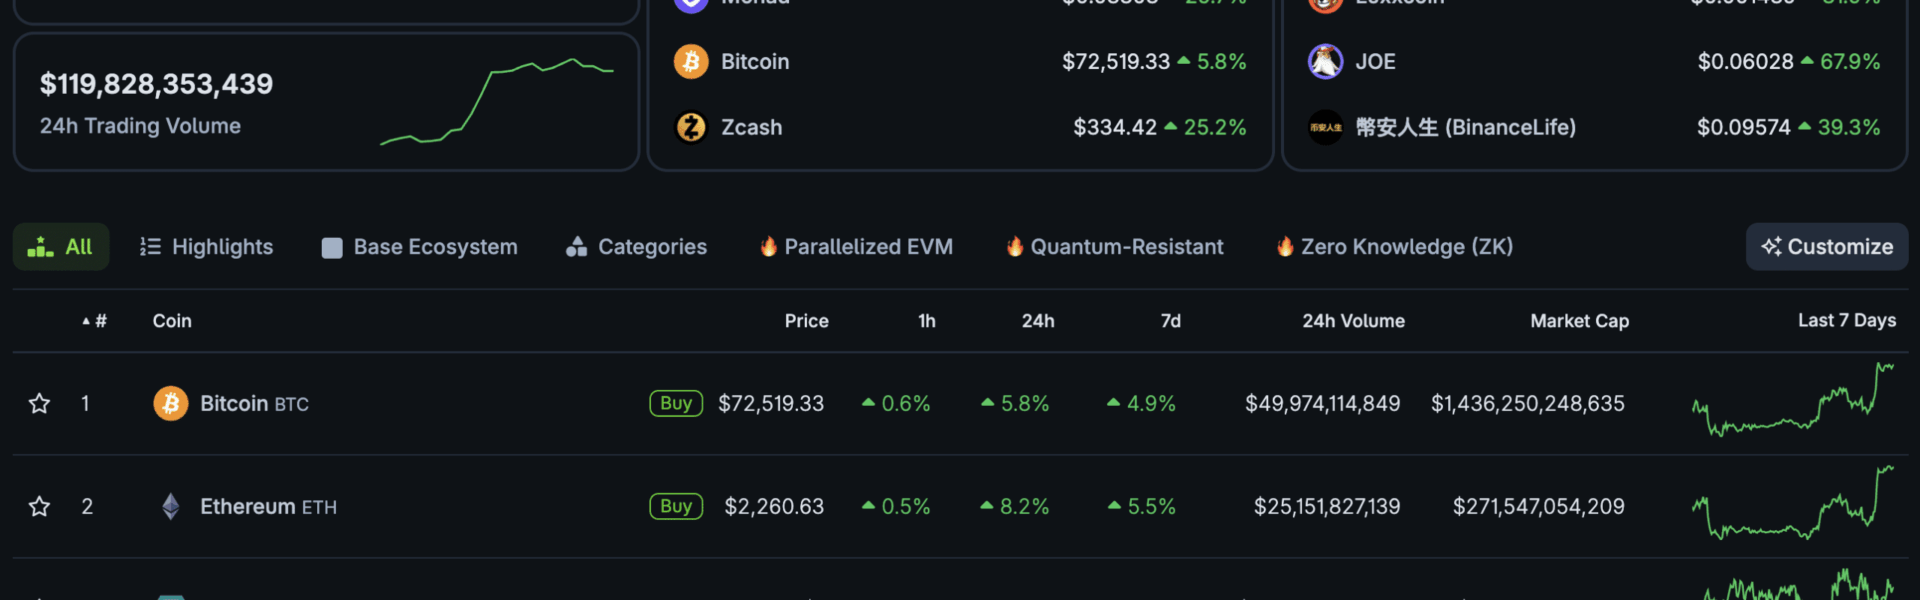Click the JOE token avatar icon

pos(1325,62)
